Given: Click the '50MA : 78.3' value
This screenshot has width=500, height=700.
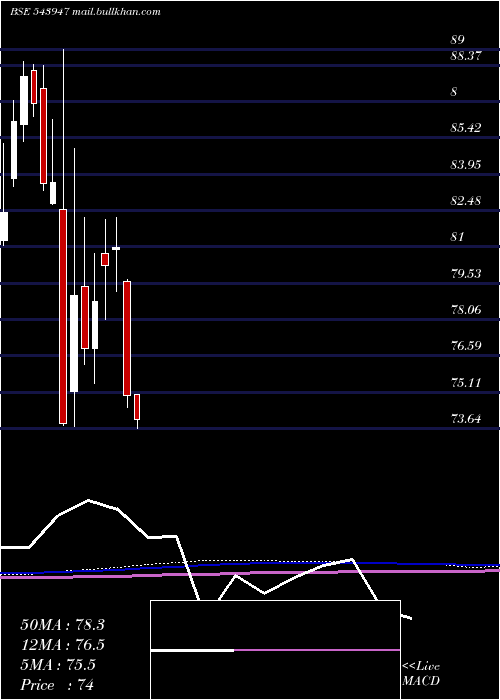Looking at the screenshot, I should click(62, 625).
